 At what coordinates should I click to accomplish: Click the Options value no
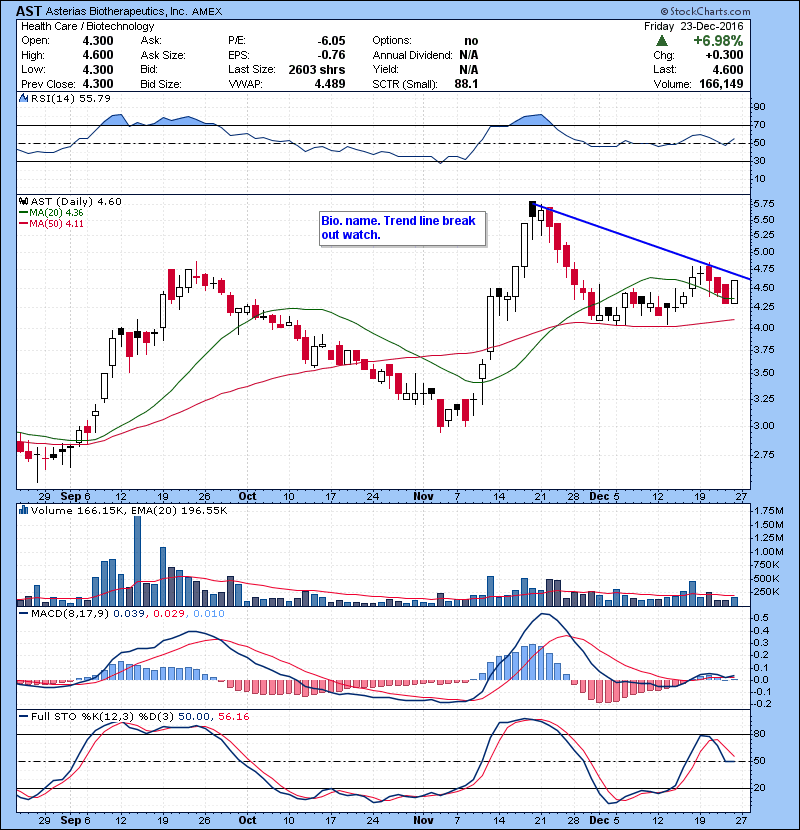(x=471, y=41)
